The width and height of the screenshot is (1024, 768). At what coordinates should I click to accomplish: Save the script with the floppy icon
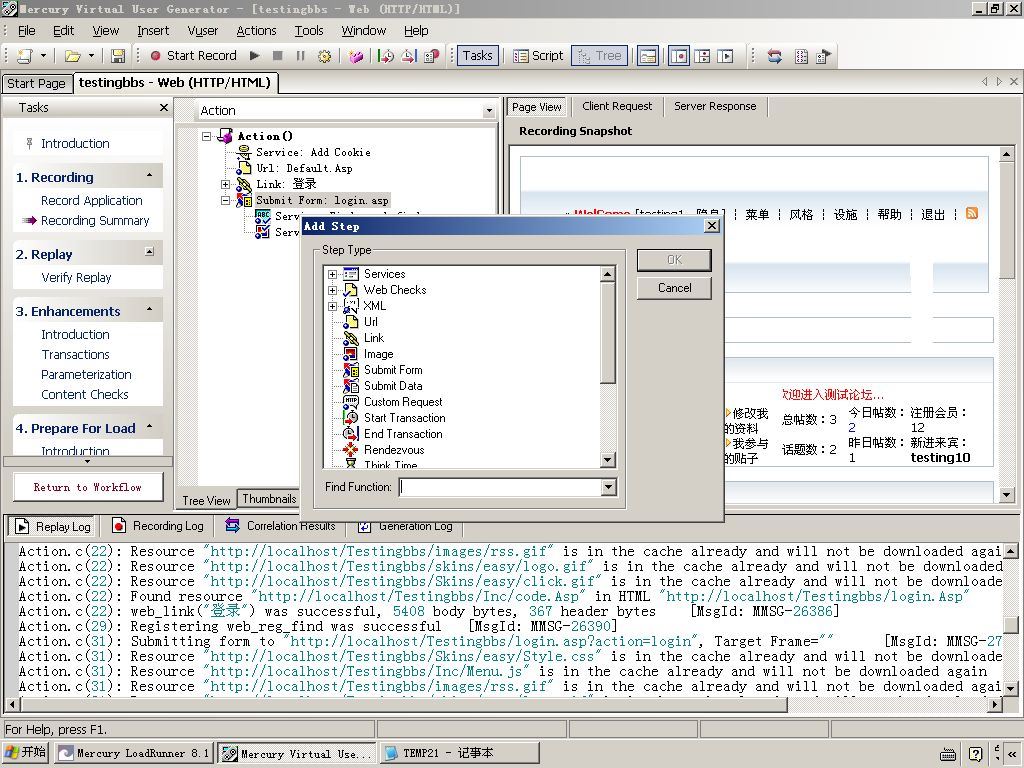[x=118, y=56]
